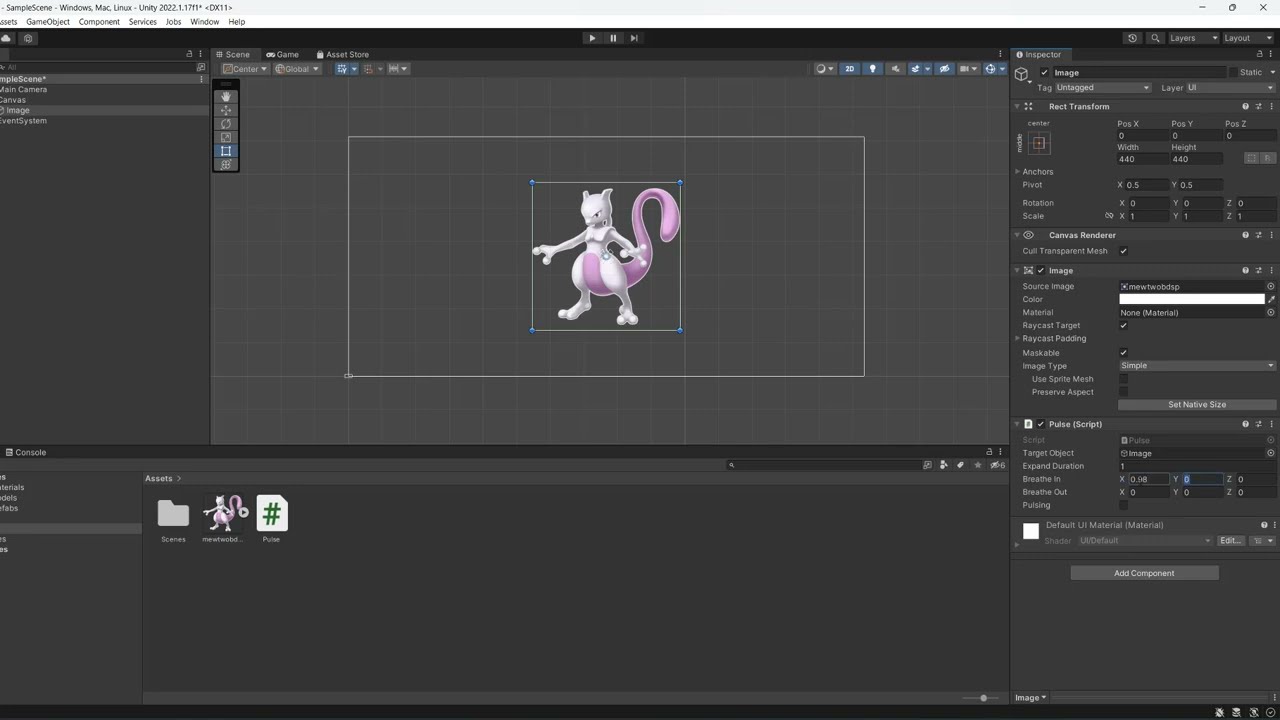
Task: Toggle scene visibility hidden-objects icon
Action: coord(944,69)
